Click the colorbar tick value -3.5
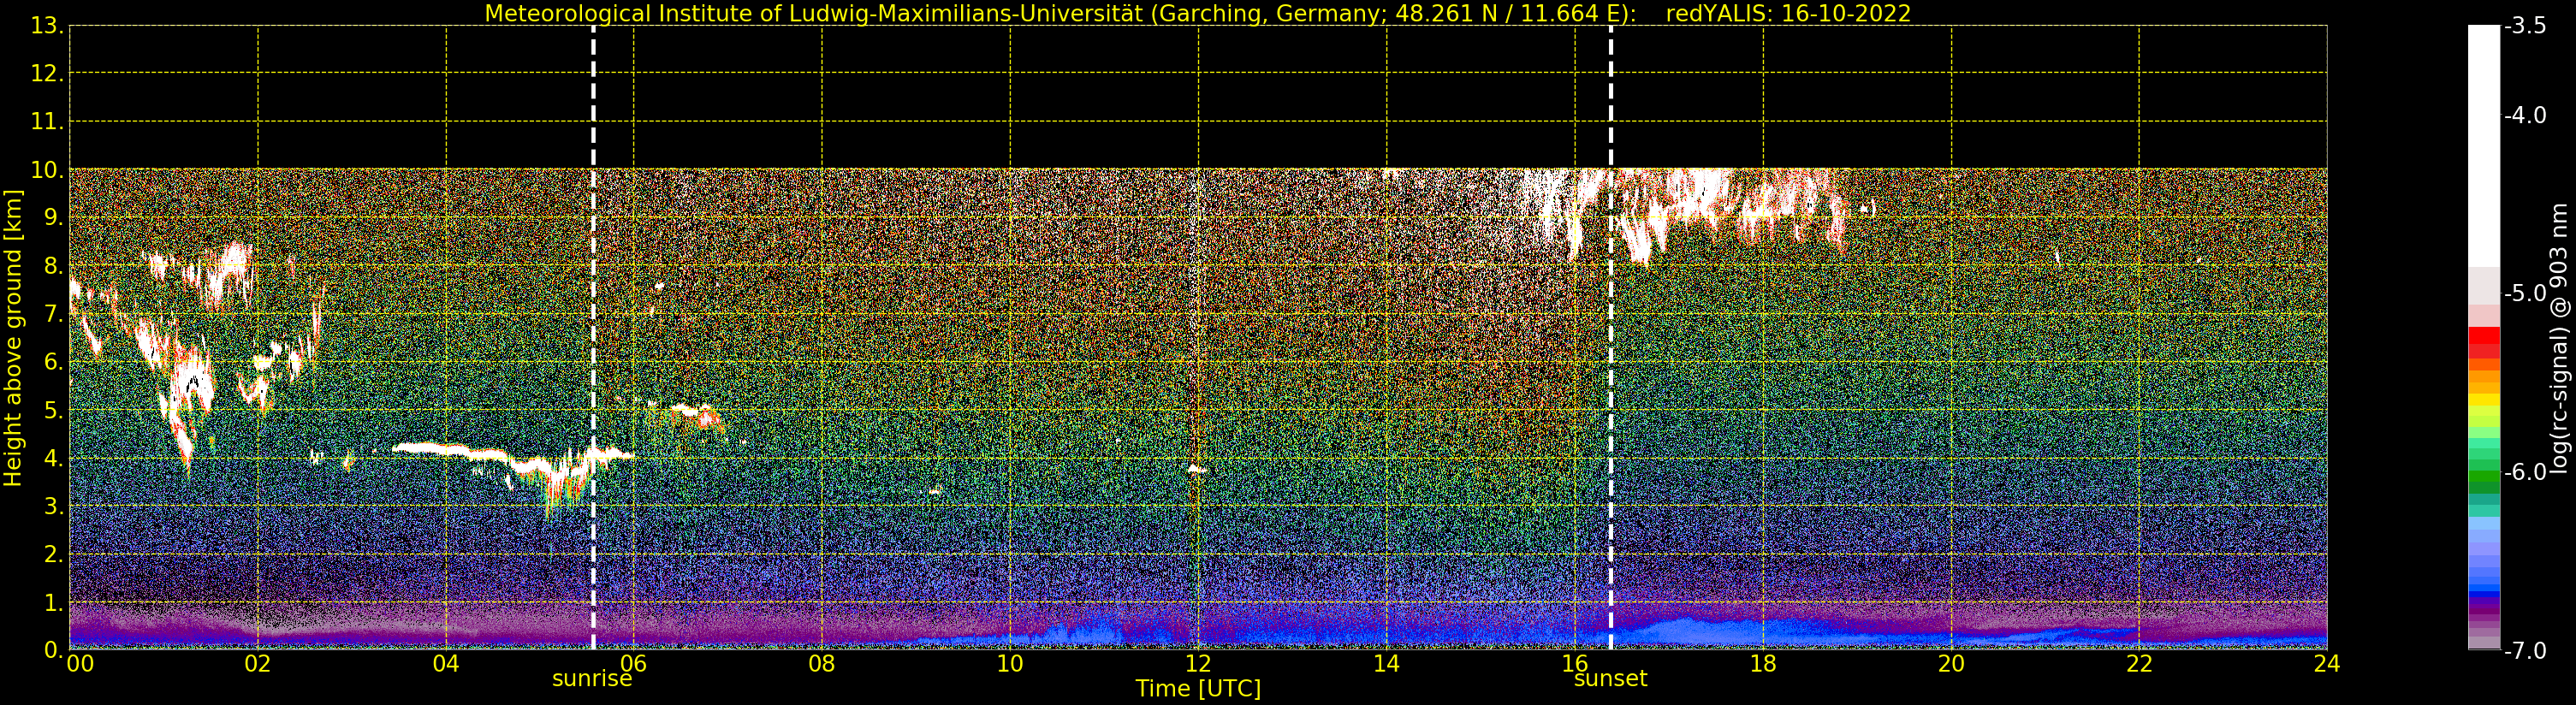The width and height of the screenshot is (2576, 705). (x=2525, y=27)
